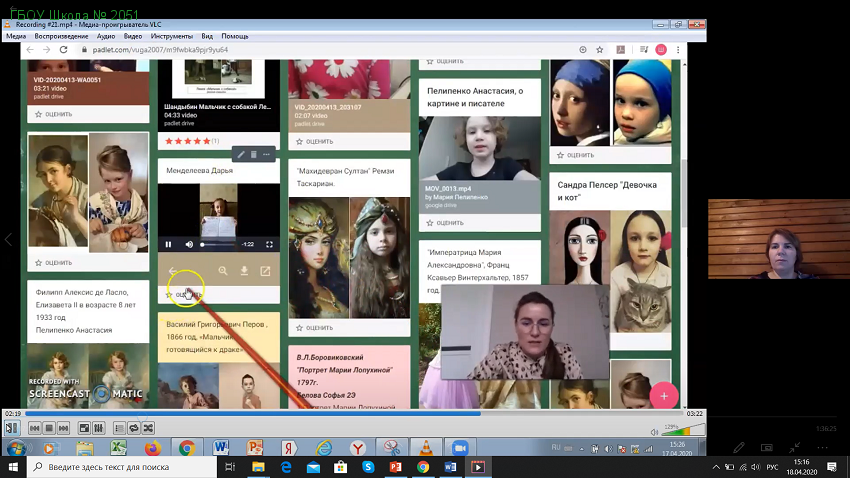Download the Менделеева Дарья video
The height and width of the screenshot is (478, 850).
click(x=244, y=270)
